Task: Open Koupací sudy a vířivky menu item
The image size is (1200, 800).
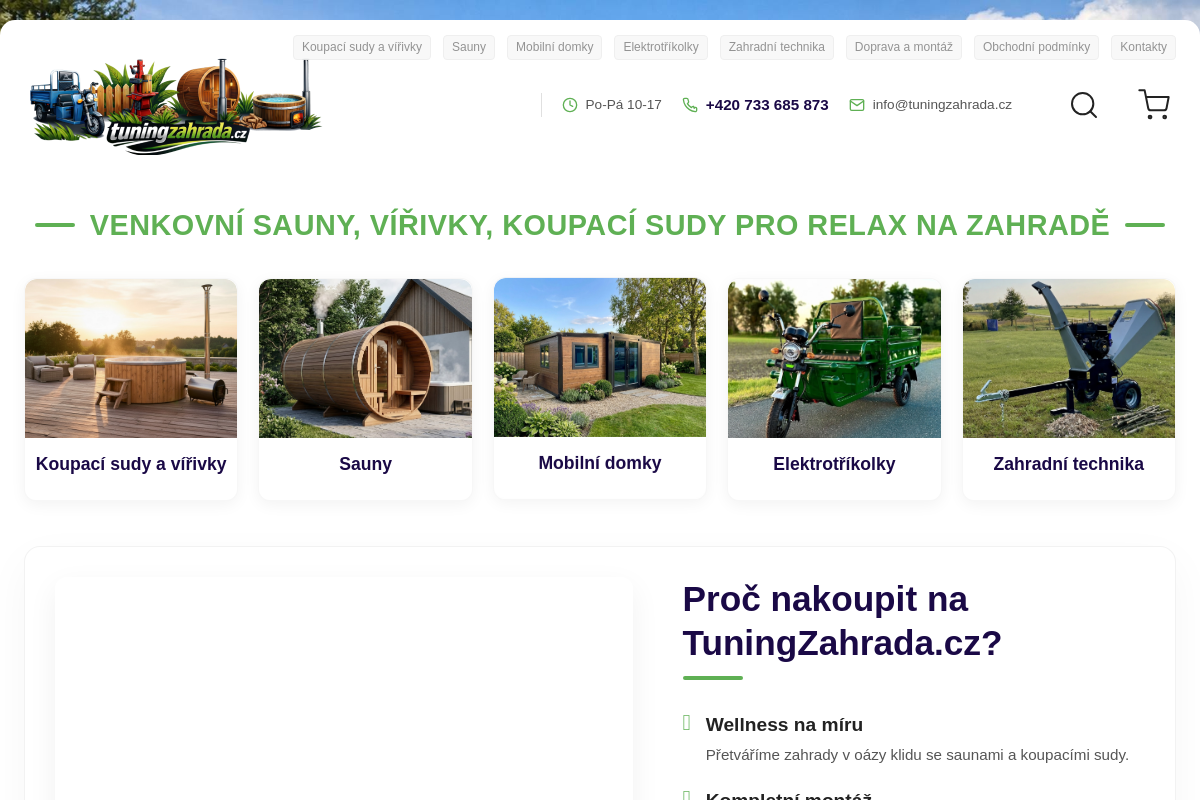Action: coord(362,47)
